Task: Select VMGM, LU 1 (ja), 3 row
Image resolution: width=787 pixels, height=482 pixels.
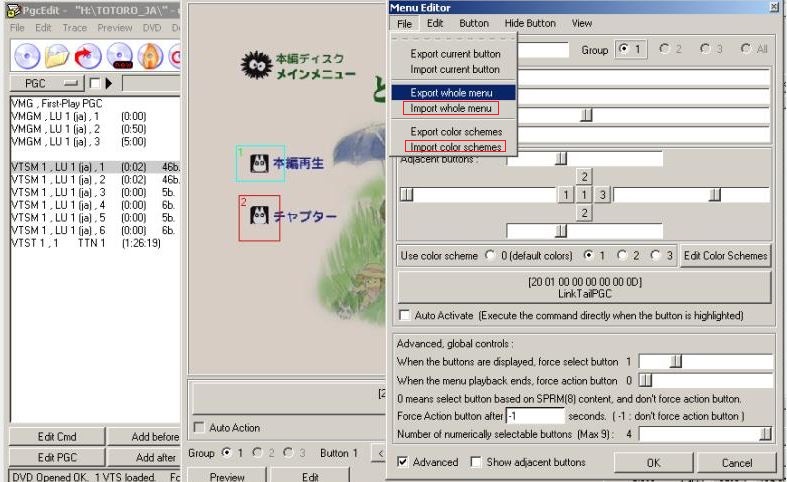Action: (95, 142)
